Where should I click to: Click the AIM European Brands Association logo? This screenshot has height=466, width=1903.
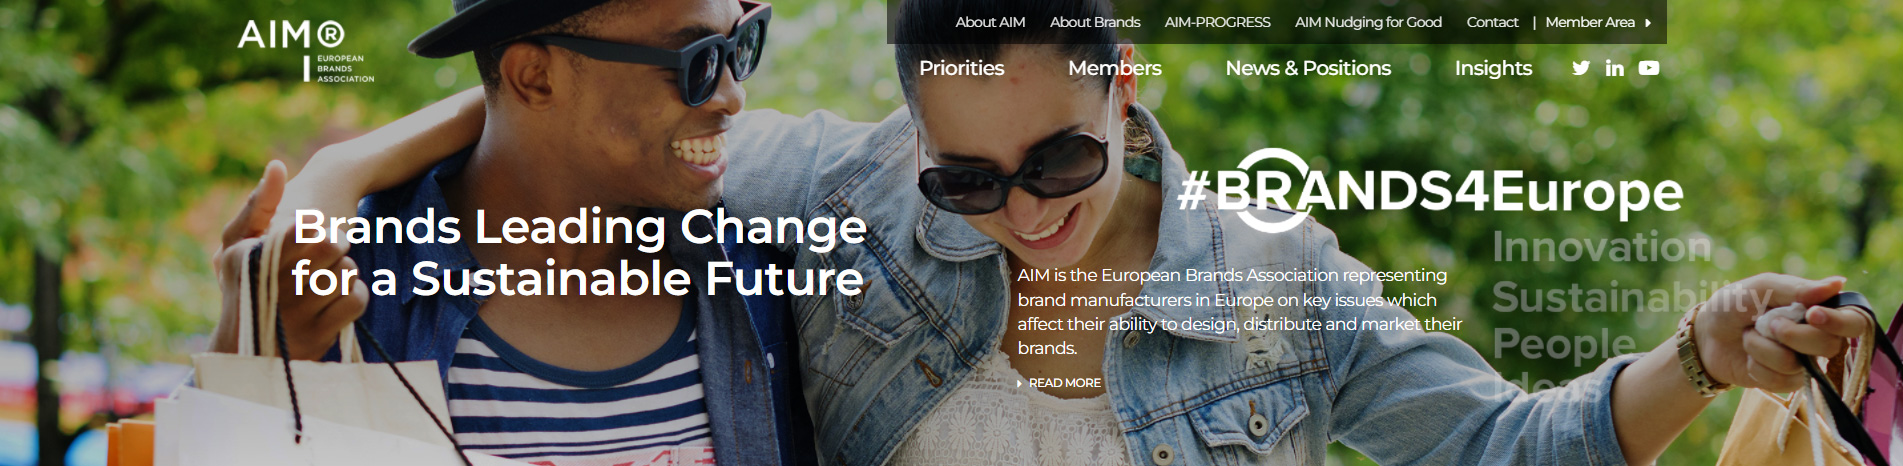point(306,51)
